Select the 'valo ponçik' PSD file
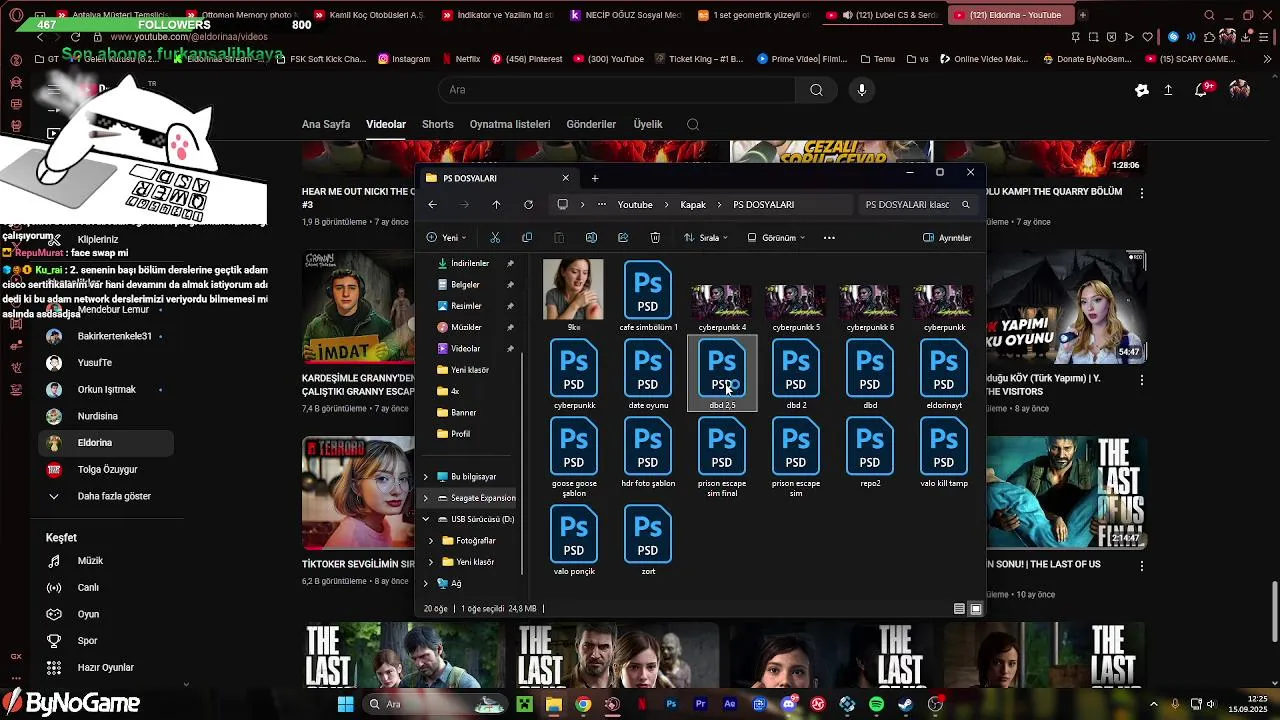This screenshot has width=1280, height=720. point(574,541)
